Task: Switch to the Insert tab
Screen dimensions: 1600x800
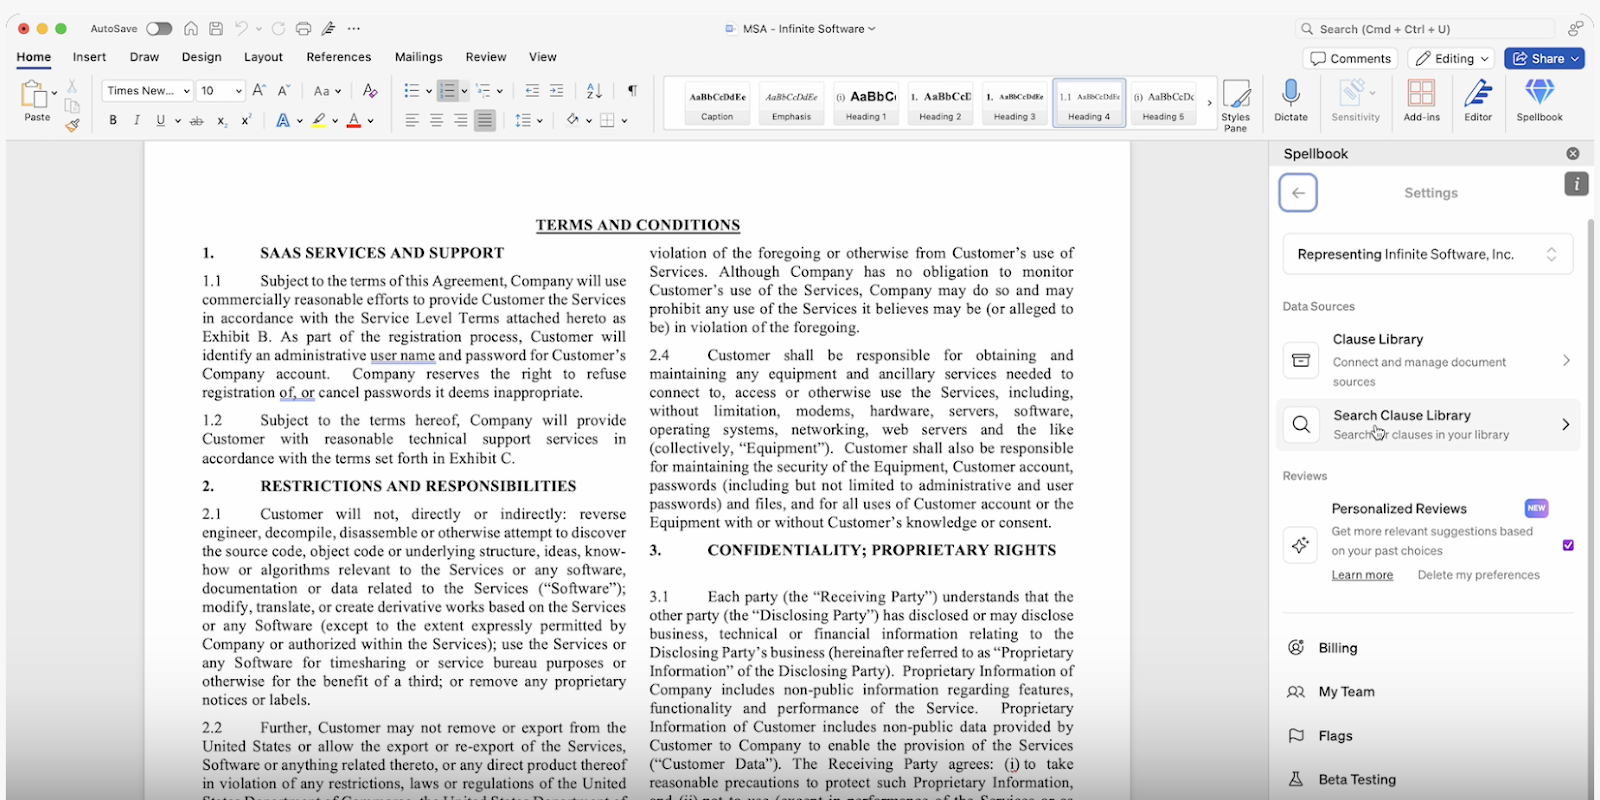Action: tap(89, 57)
